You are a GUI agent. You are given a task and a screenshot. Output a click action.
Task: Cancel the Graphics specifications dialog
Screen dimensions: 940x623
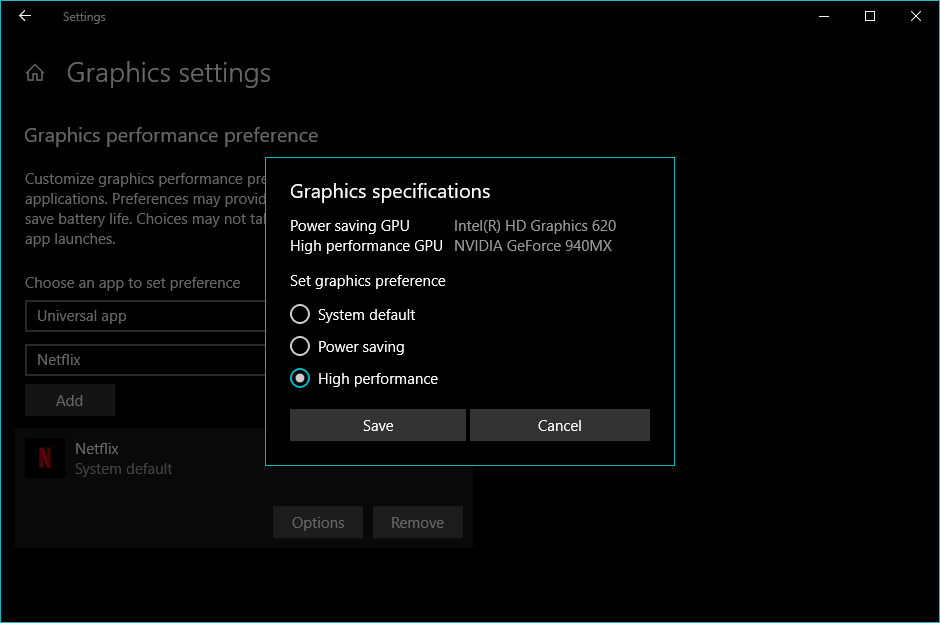coord(560,425)
